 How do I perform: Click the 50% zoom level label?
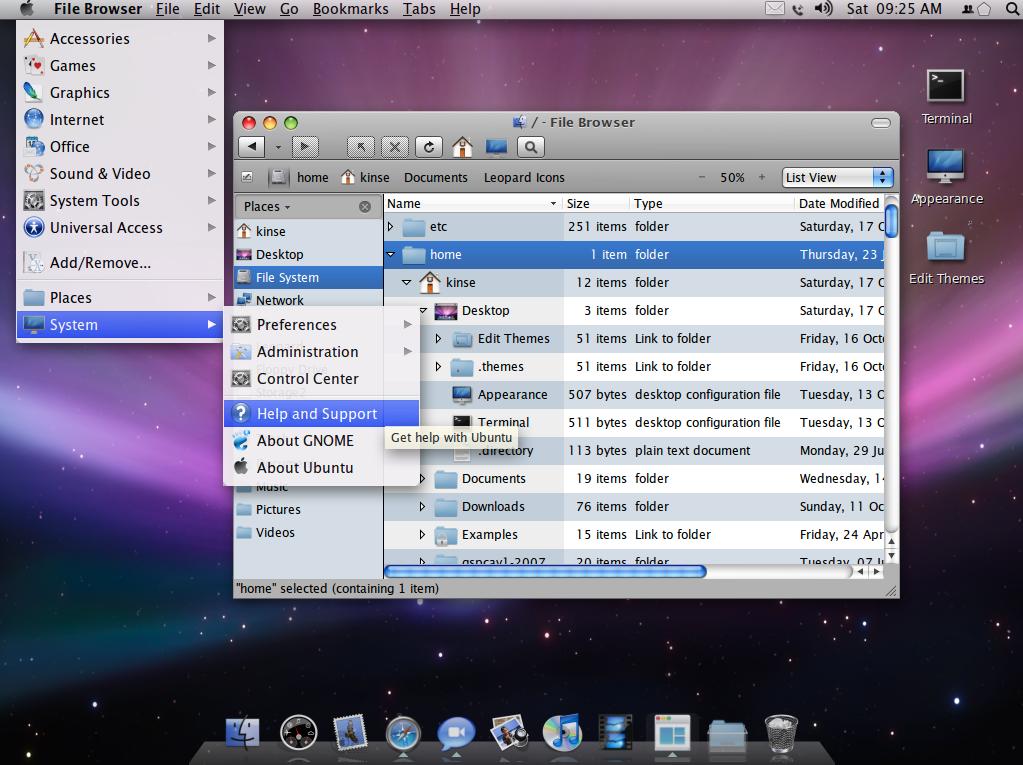point(732,177)
